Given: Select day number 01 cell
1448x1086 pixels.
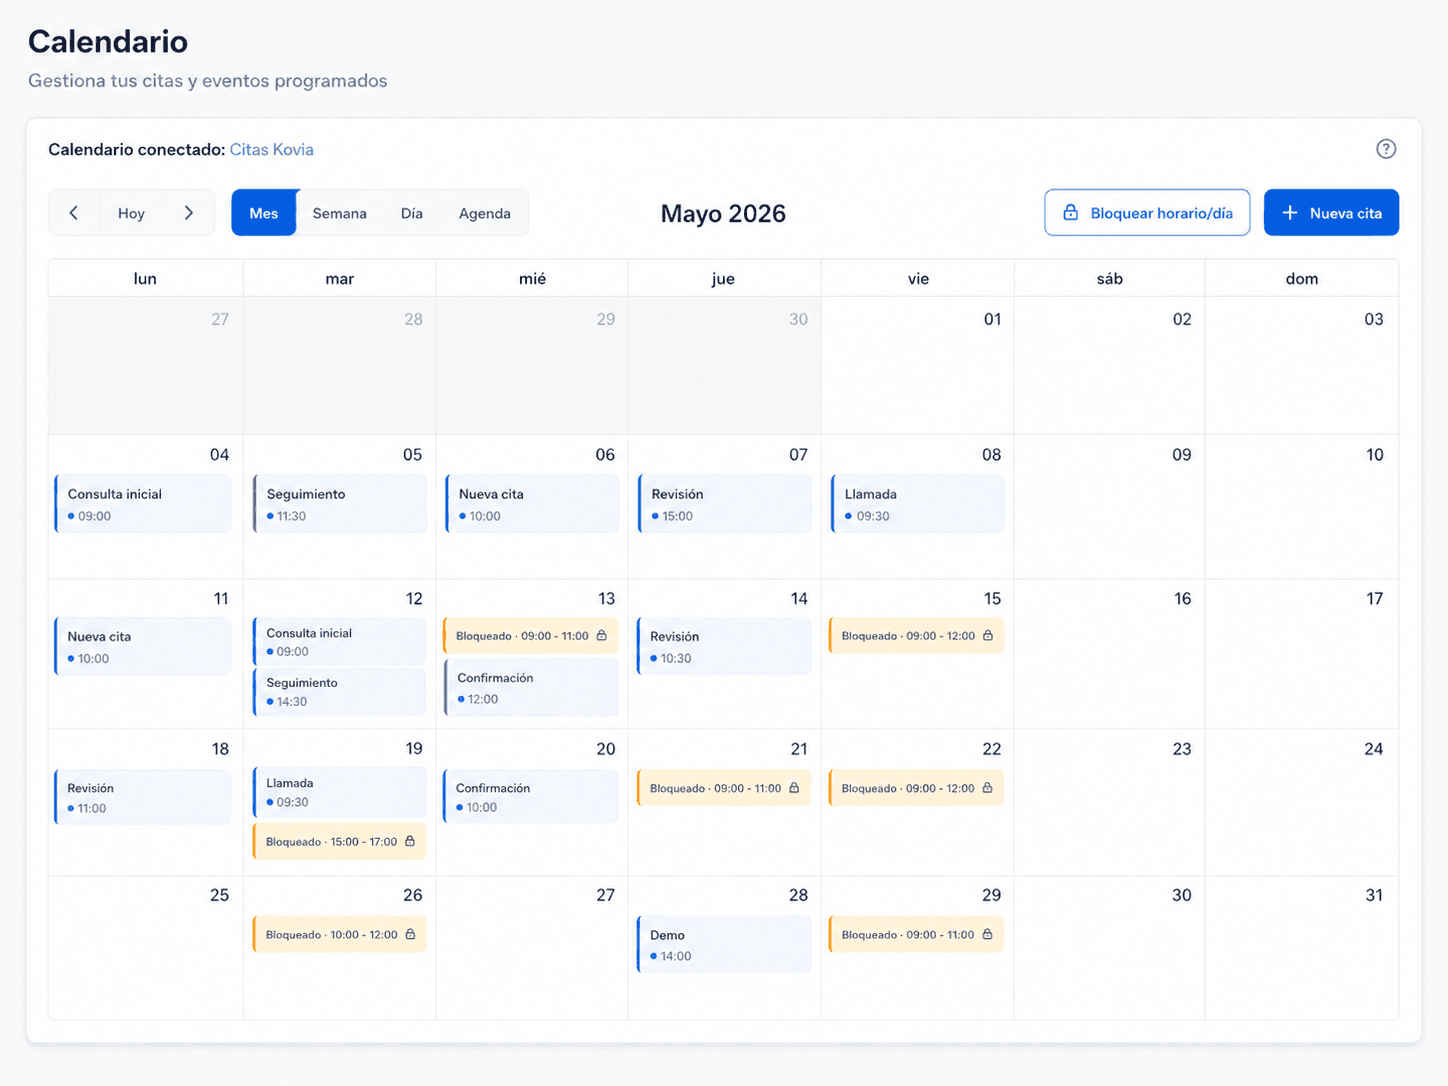Looking at the screenshot, I should (918, 365).
